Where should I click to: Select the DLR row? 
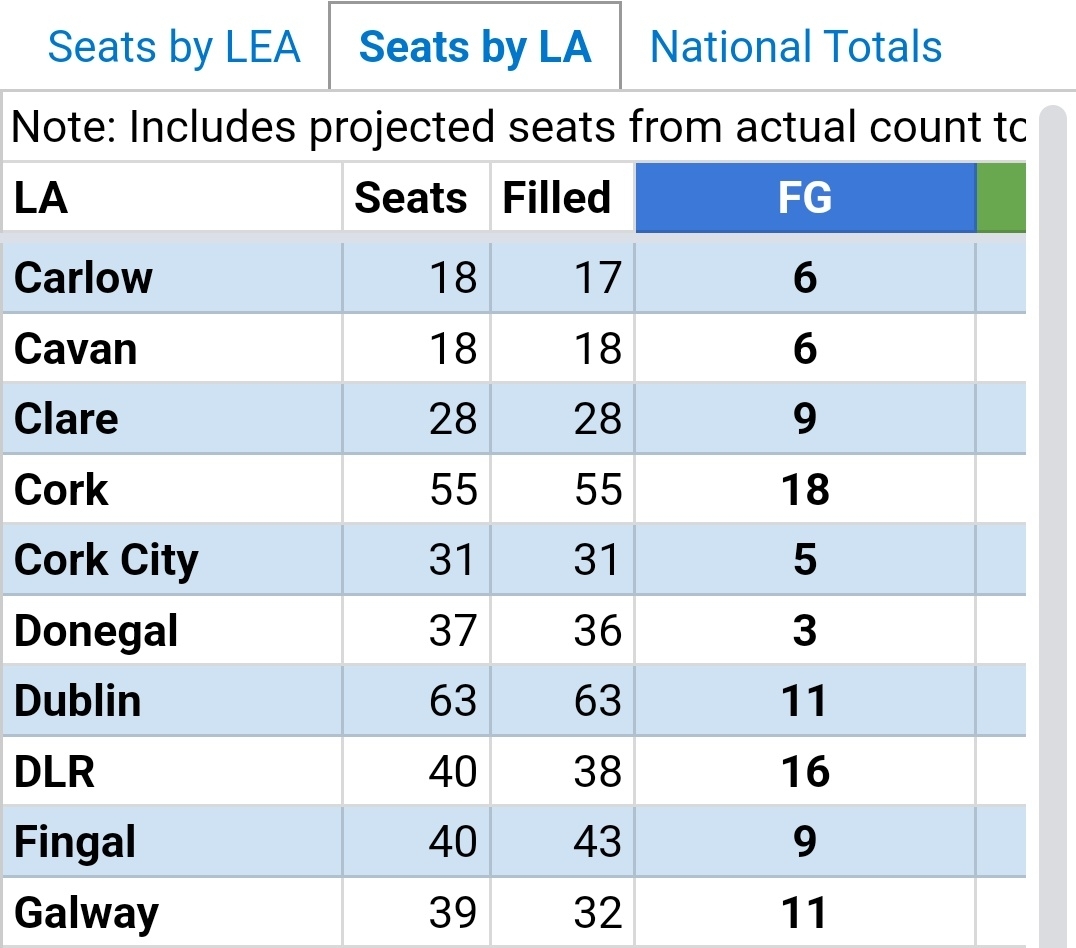click(54, 772)
